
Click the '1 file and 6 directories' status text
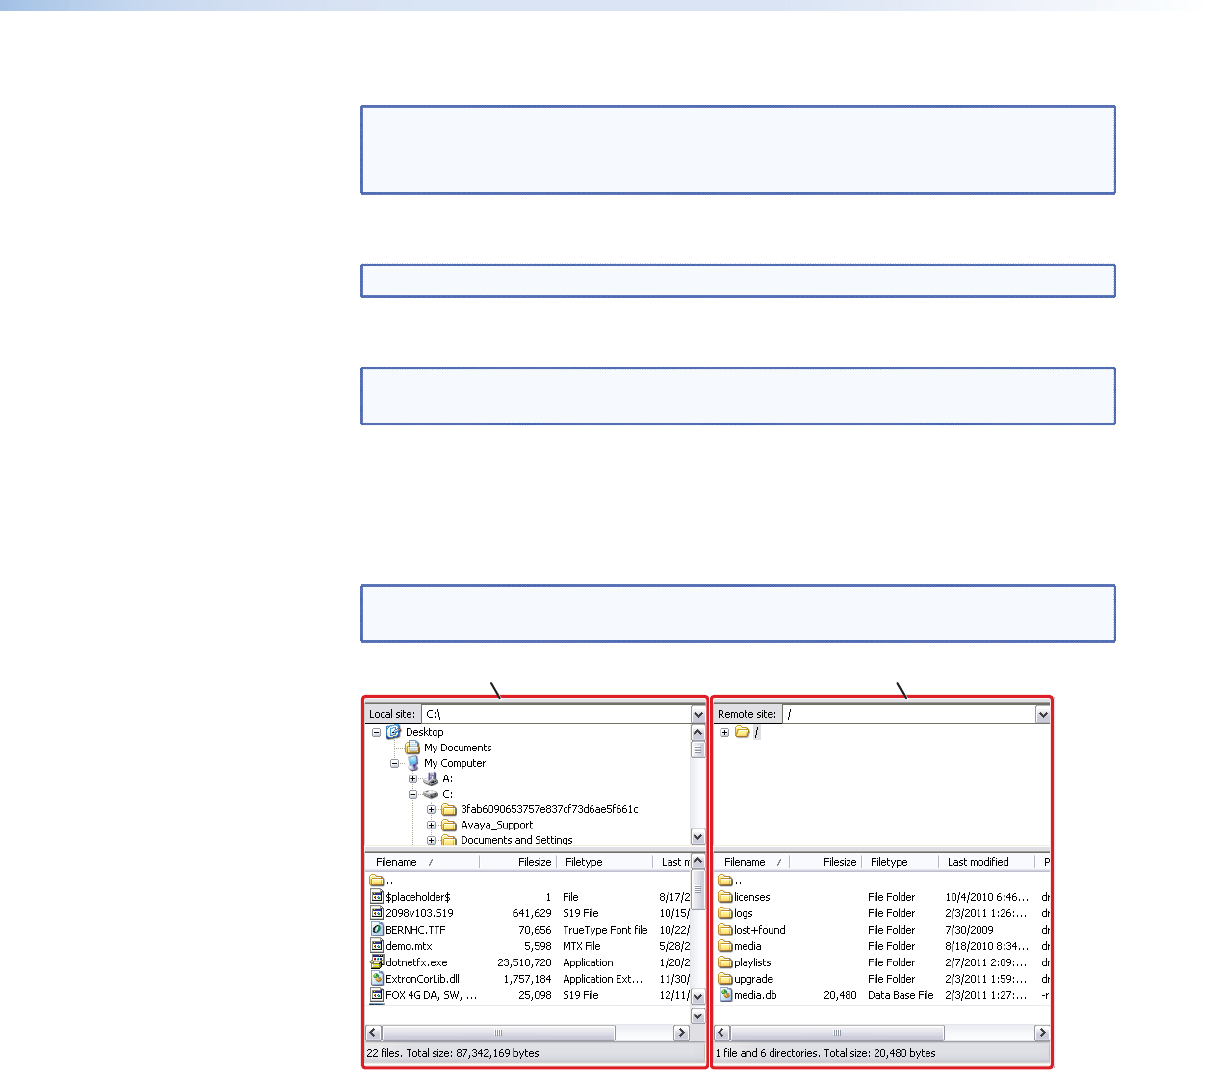pos(826,1053)
